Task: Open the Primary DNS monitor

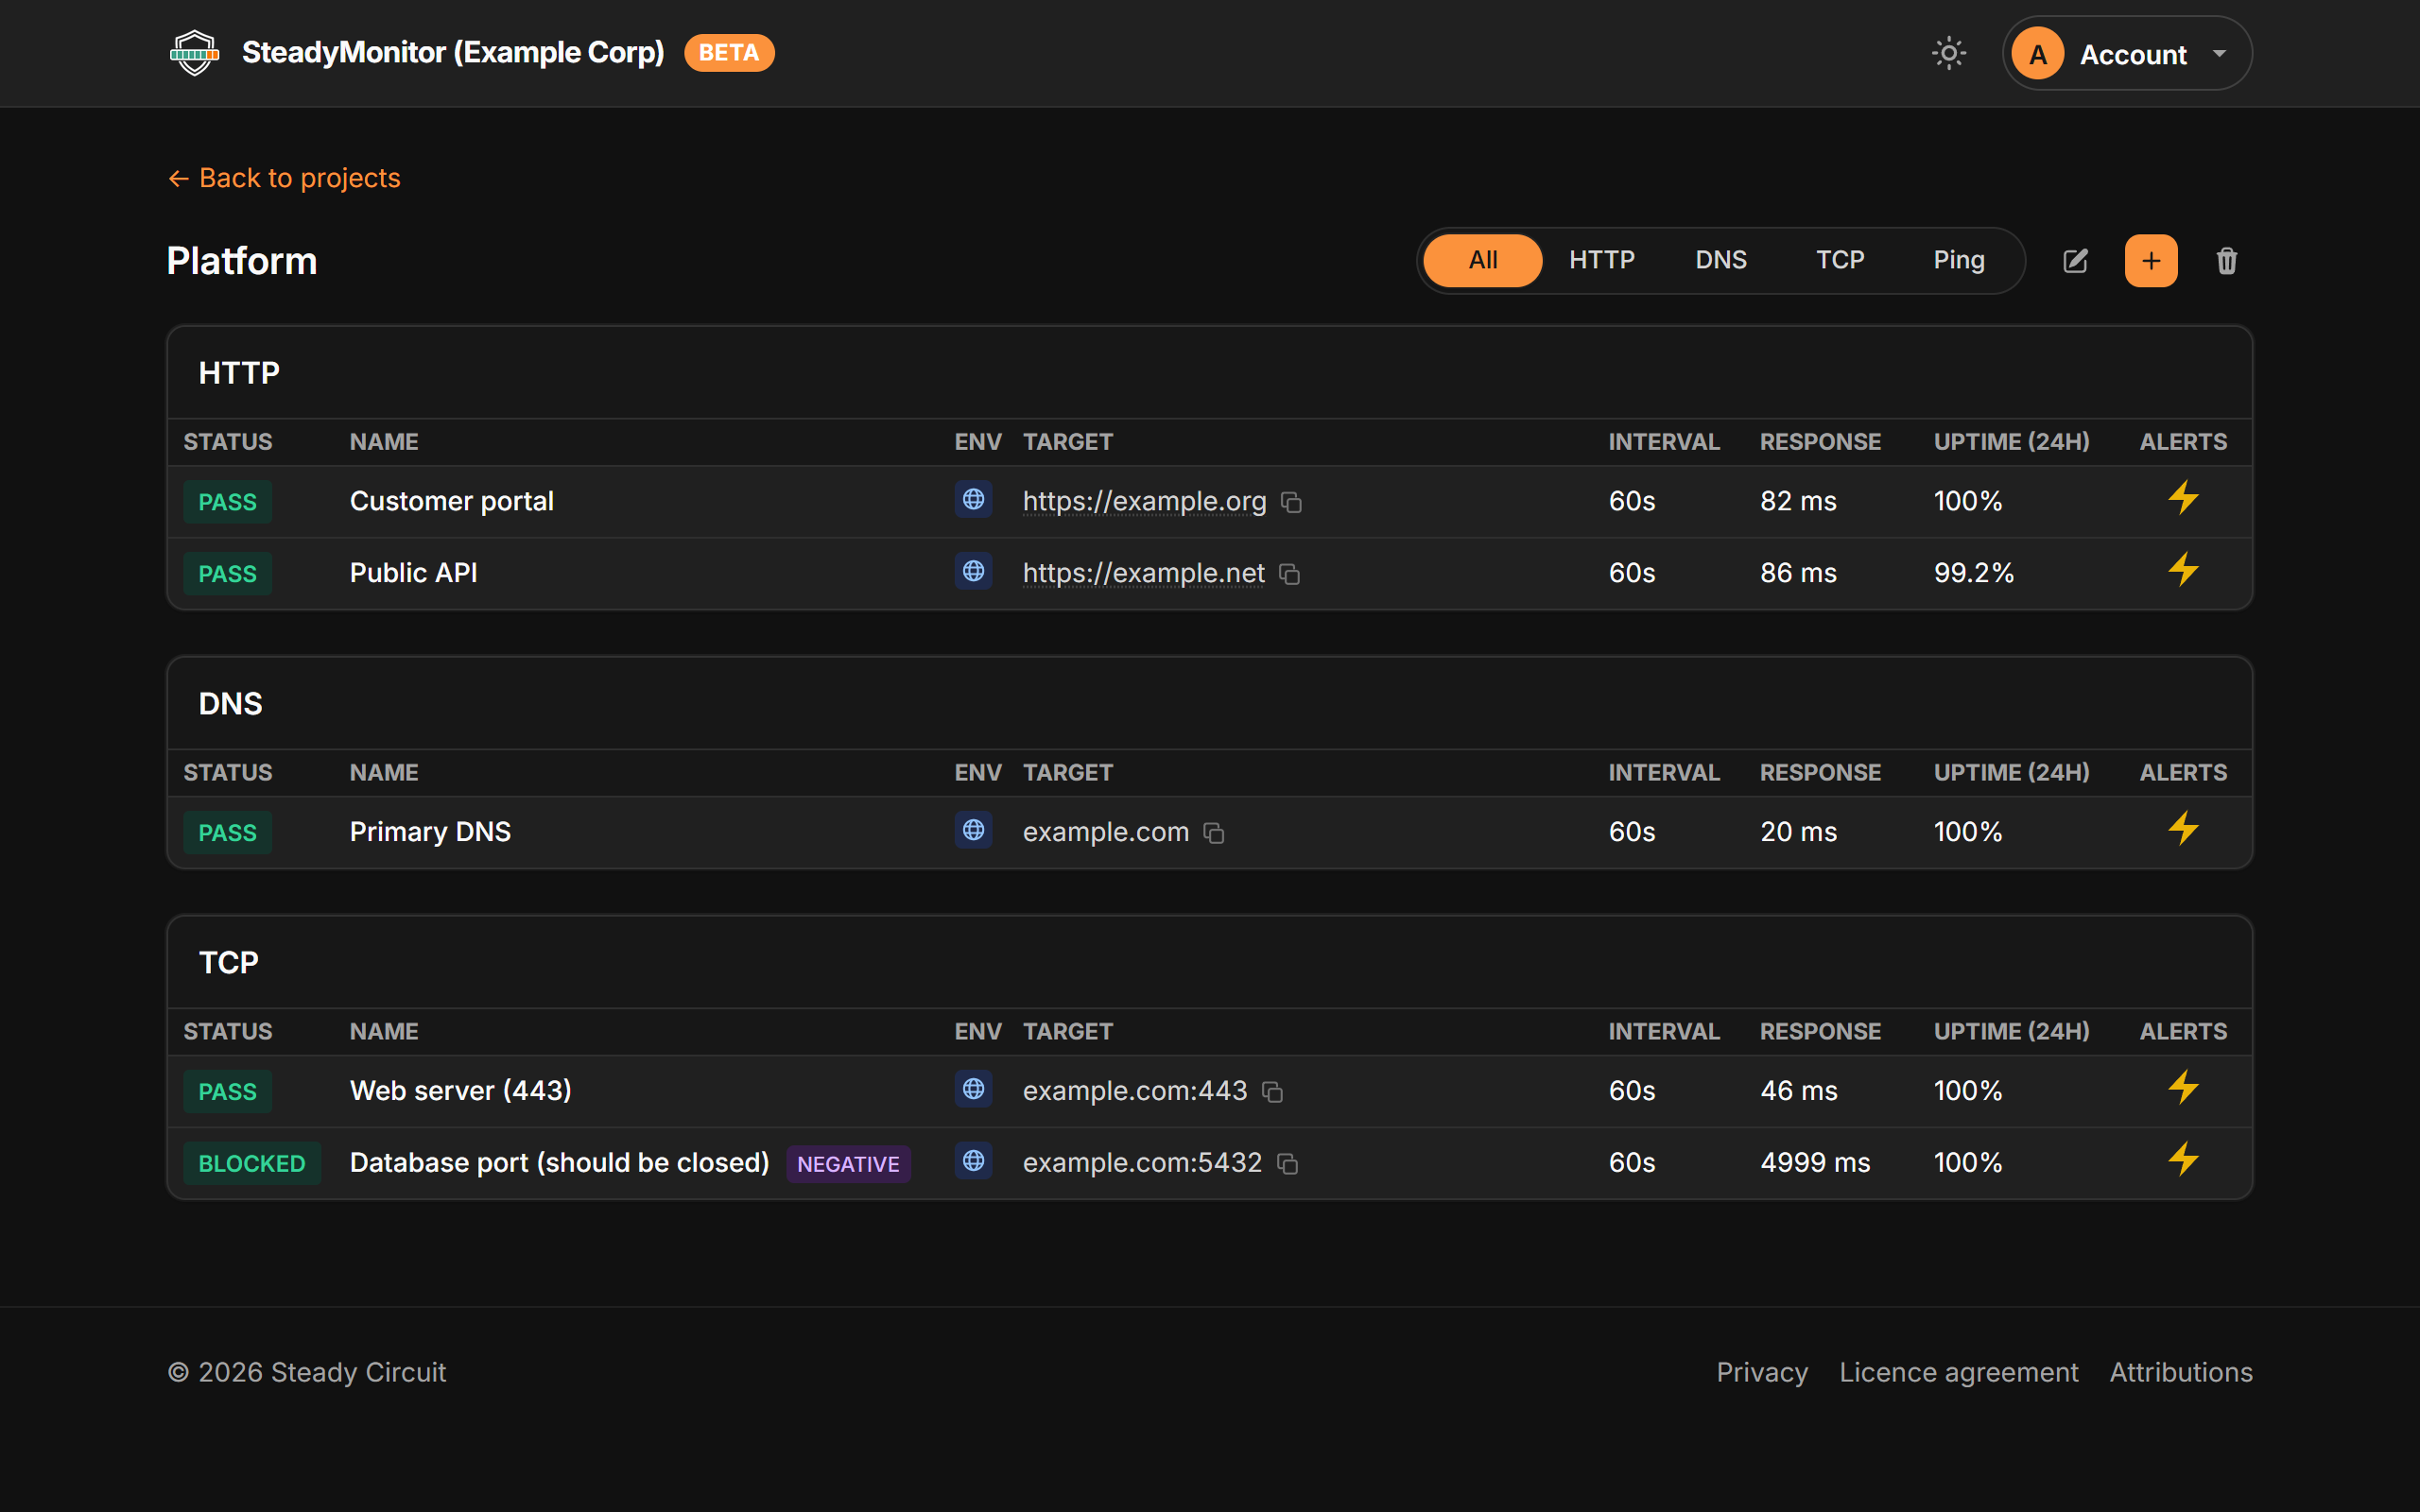Action: pyautogui.click(x=430, y=832)
